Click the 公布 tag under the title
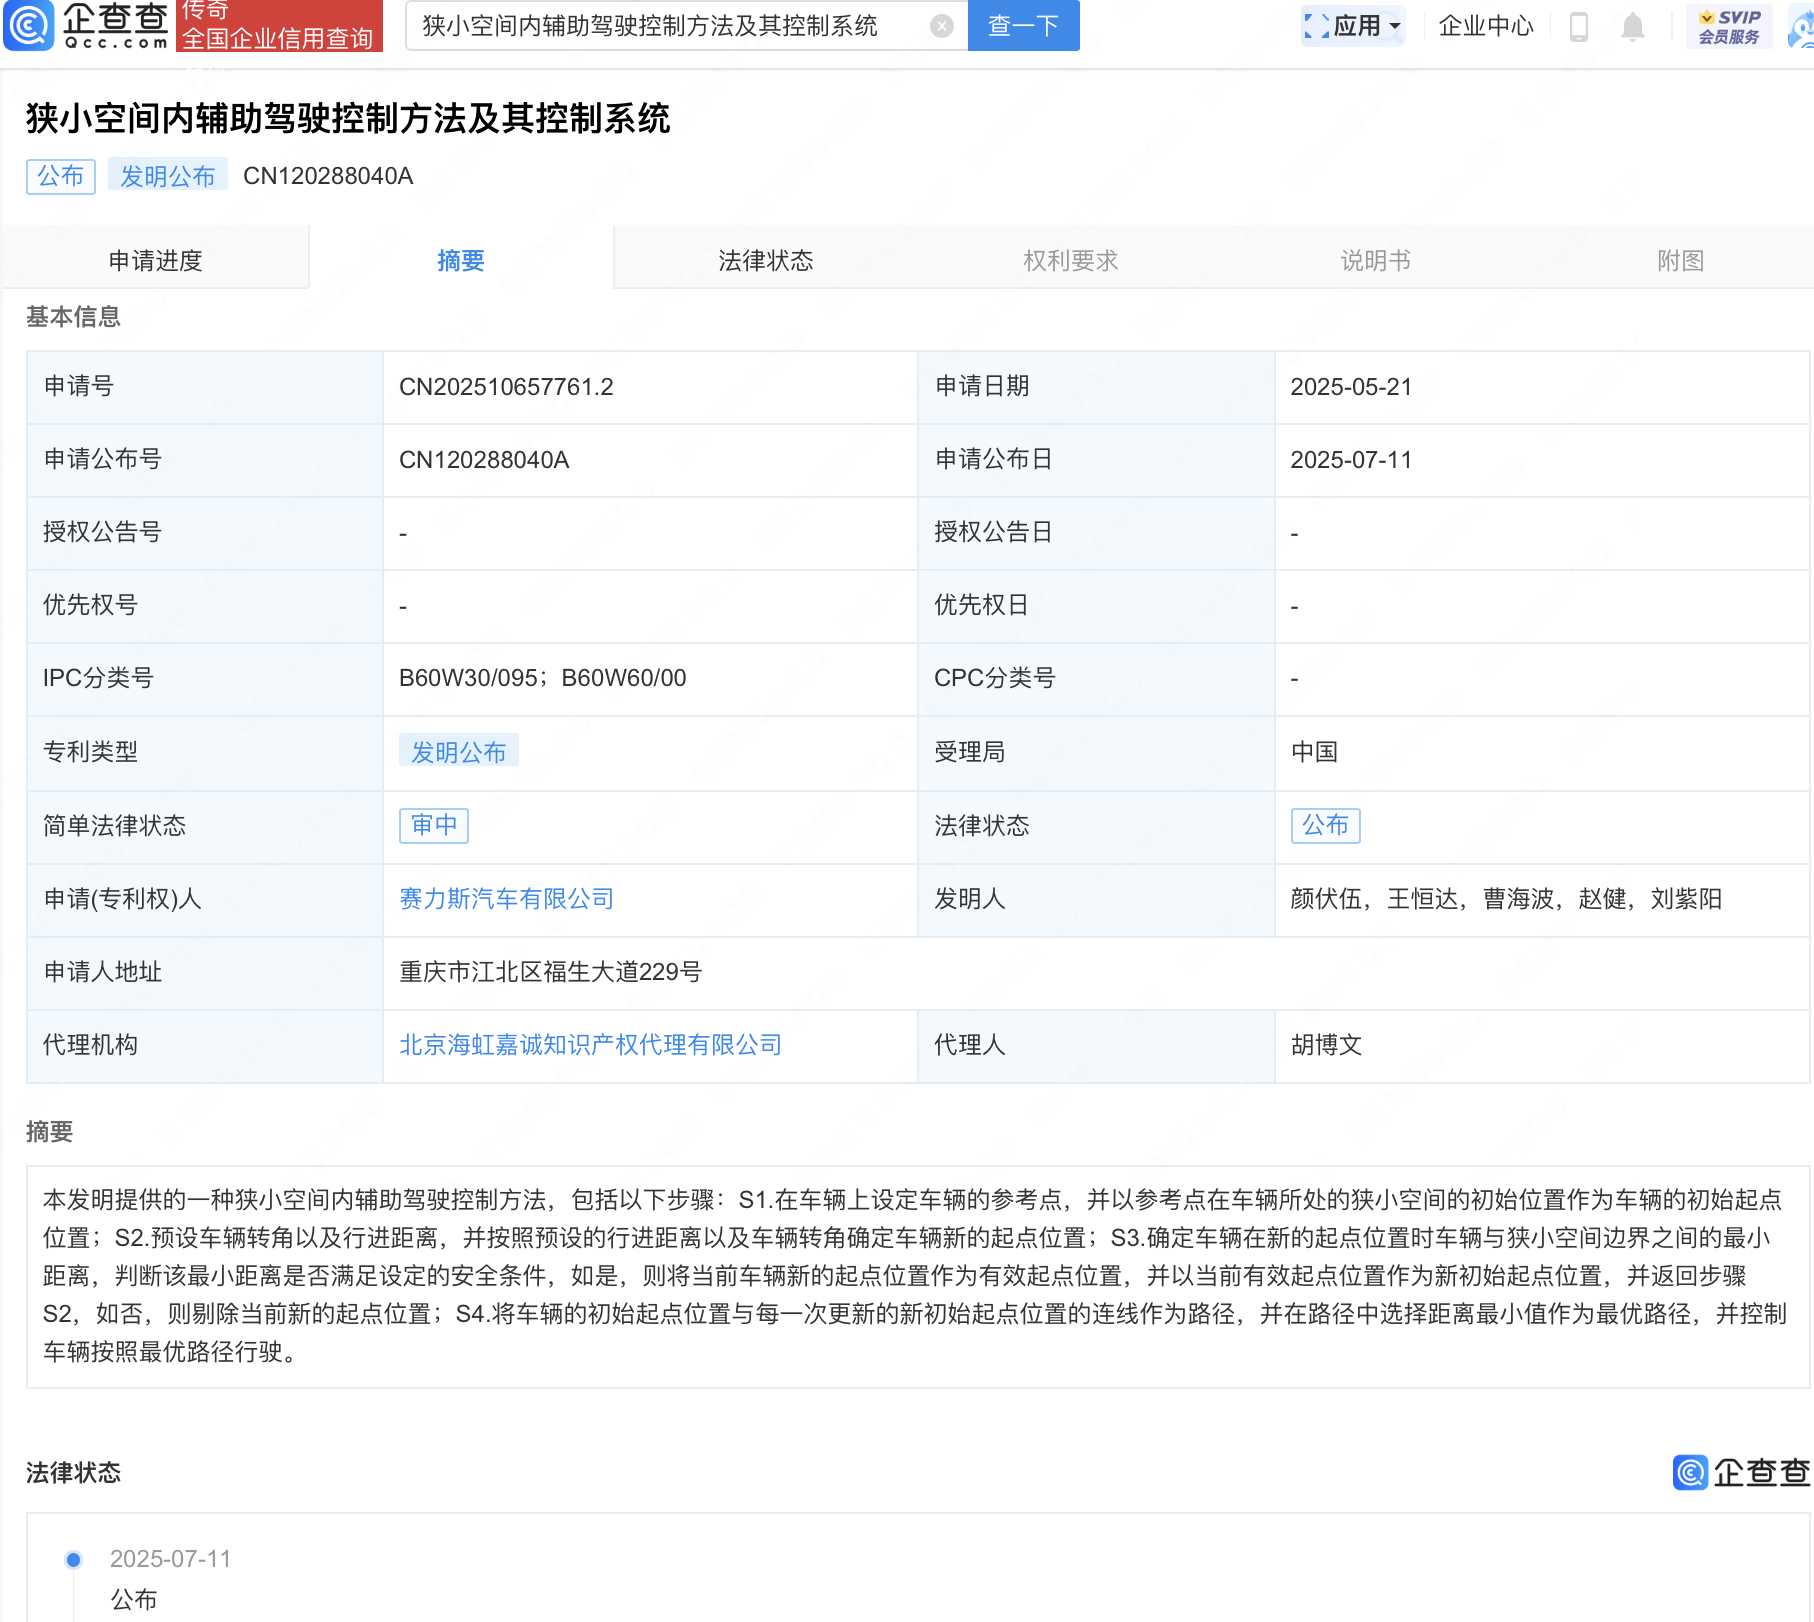This screenshot has height=1622, width=1814. tap(60, 176)
